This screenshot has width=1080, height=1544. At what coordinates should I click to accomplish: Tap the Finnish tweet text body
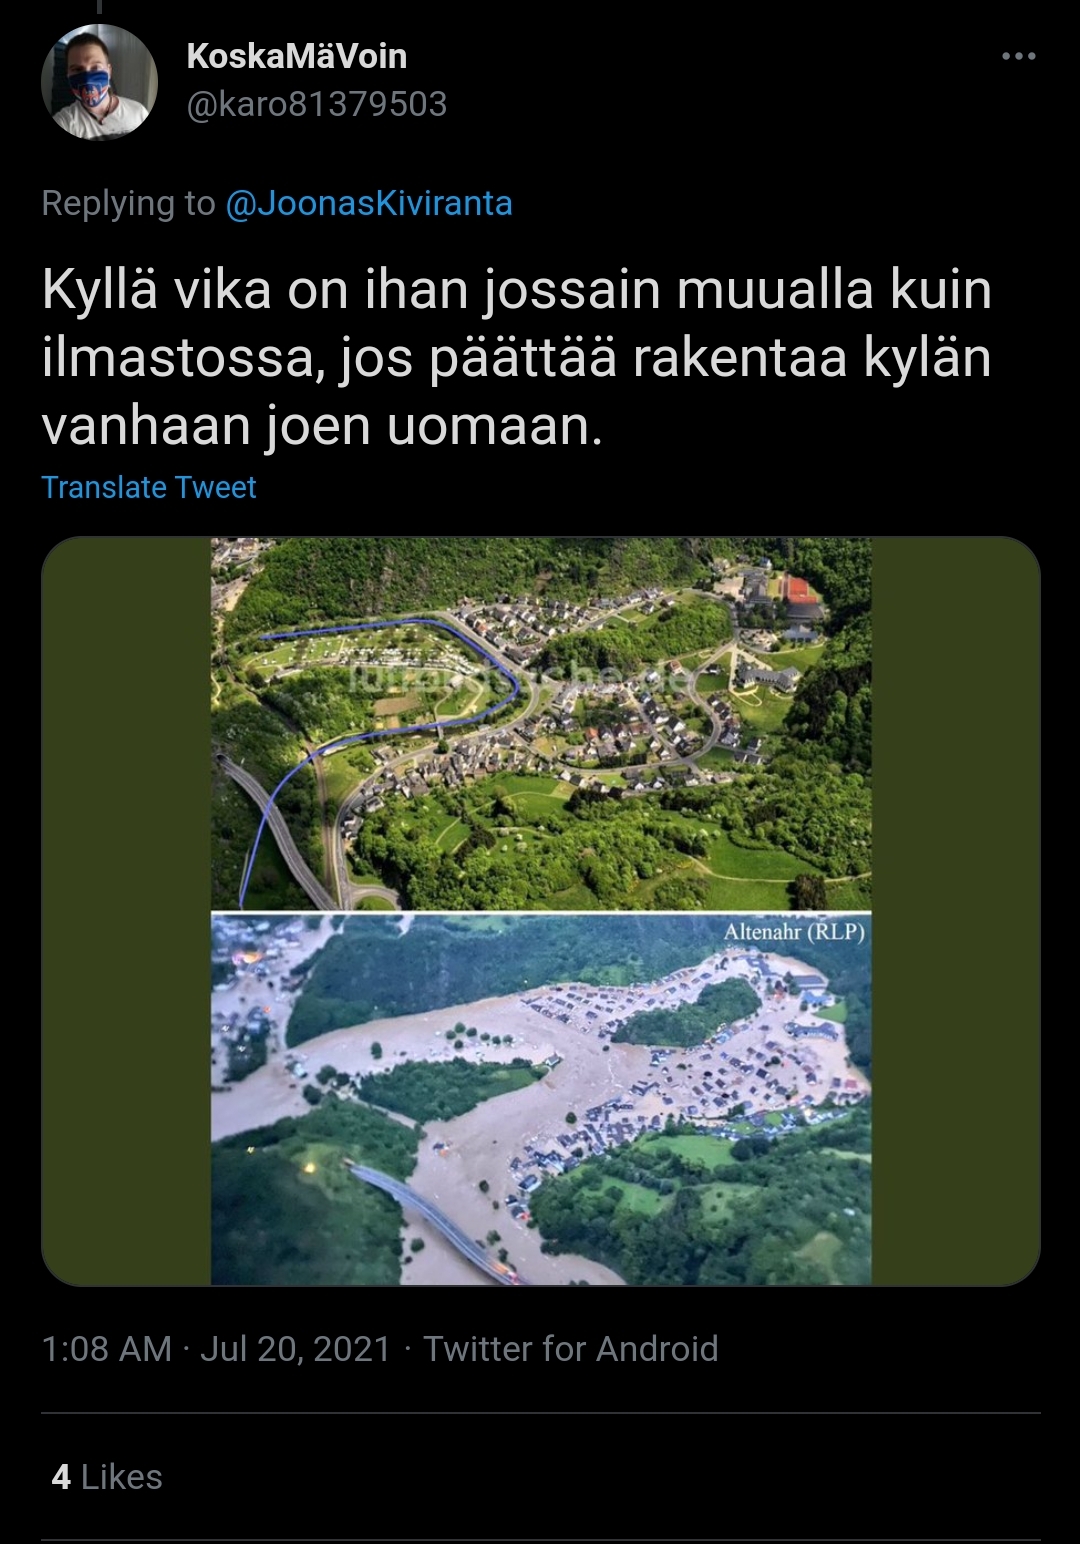point(517,358)
